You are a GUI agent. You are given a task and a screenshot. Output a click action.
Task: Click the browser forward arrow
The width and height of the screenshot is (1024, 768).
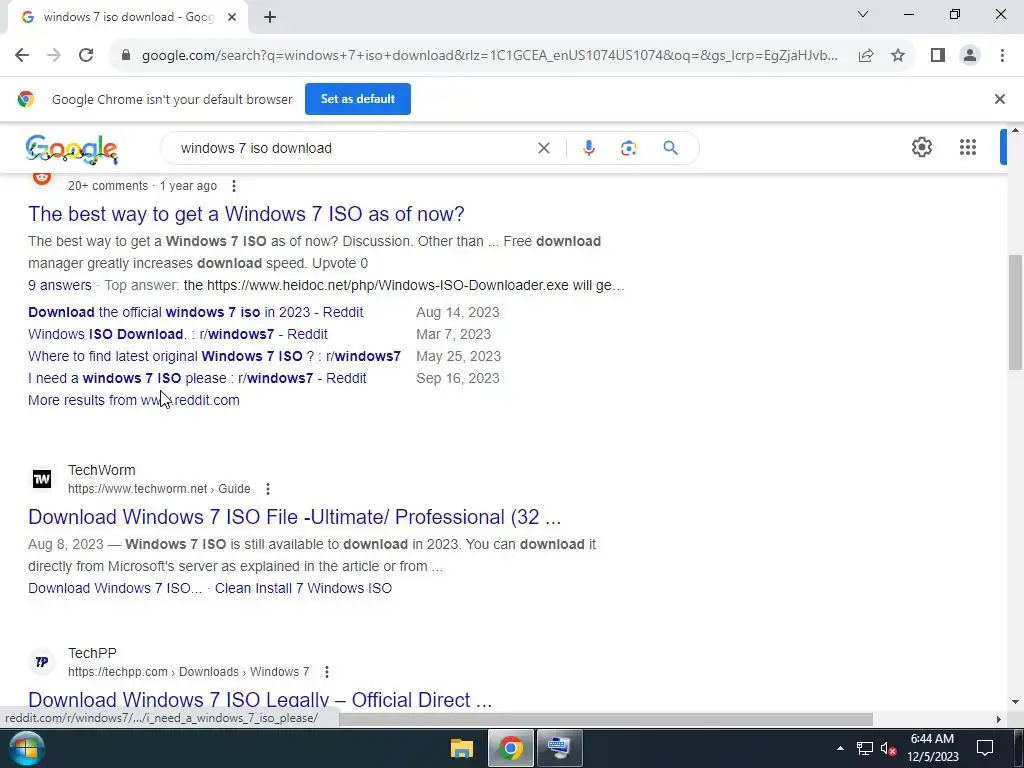[54, 56]
